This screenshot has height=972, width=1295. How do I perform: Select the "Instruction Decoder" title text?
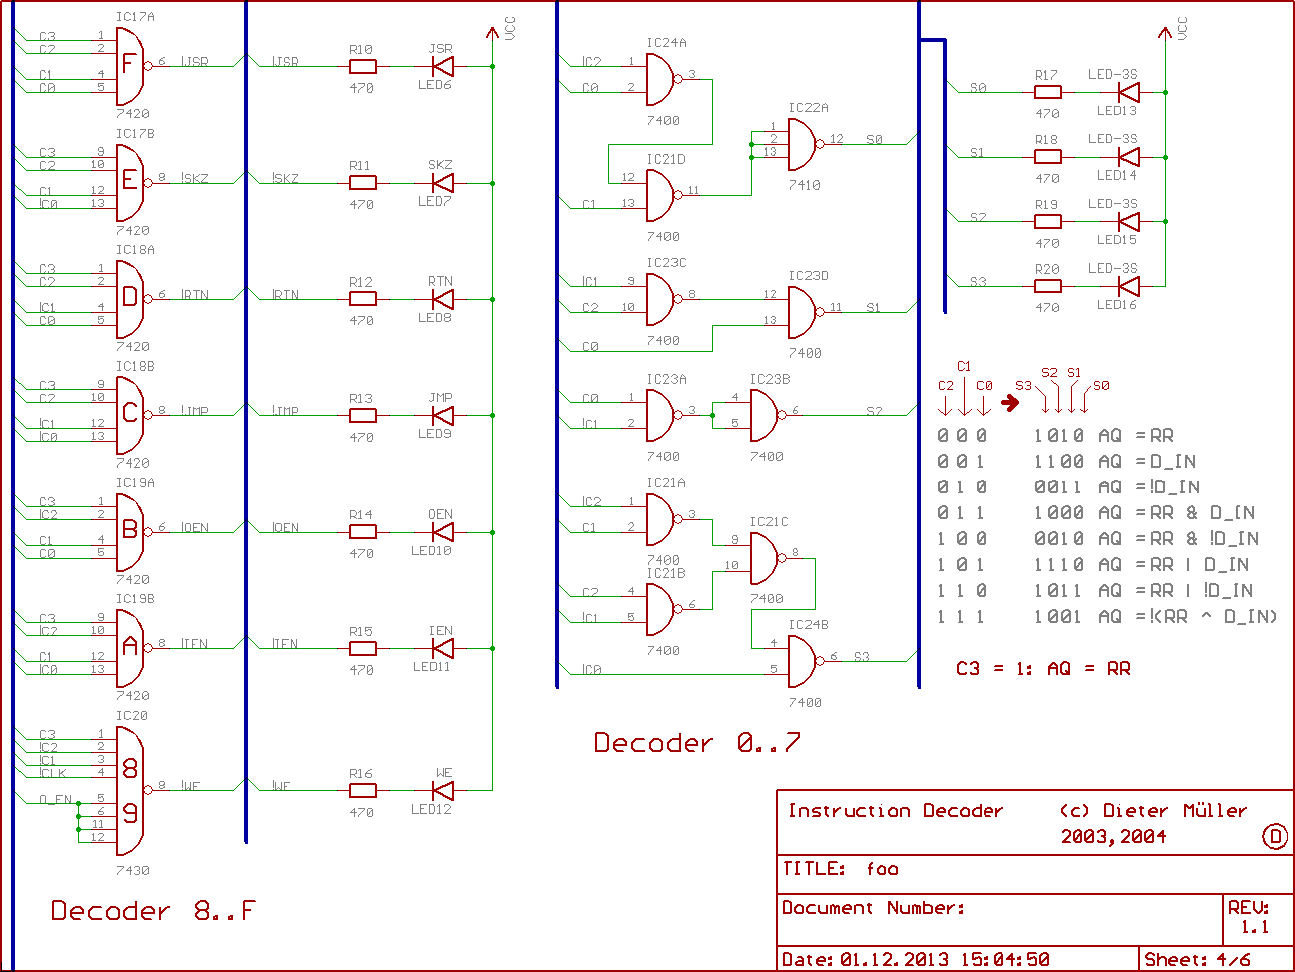click(895, 811)
